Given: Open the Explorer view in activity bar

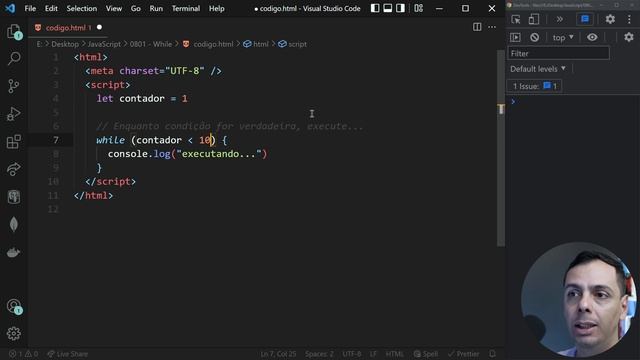Looking at the screenshot, I should tap(14, 31).
